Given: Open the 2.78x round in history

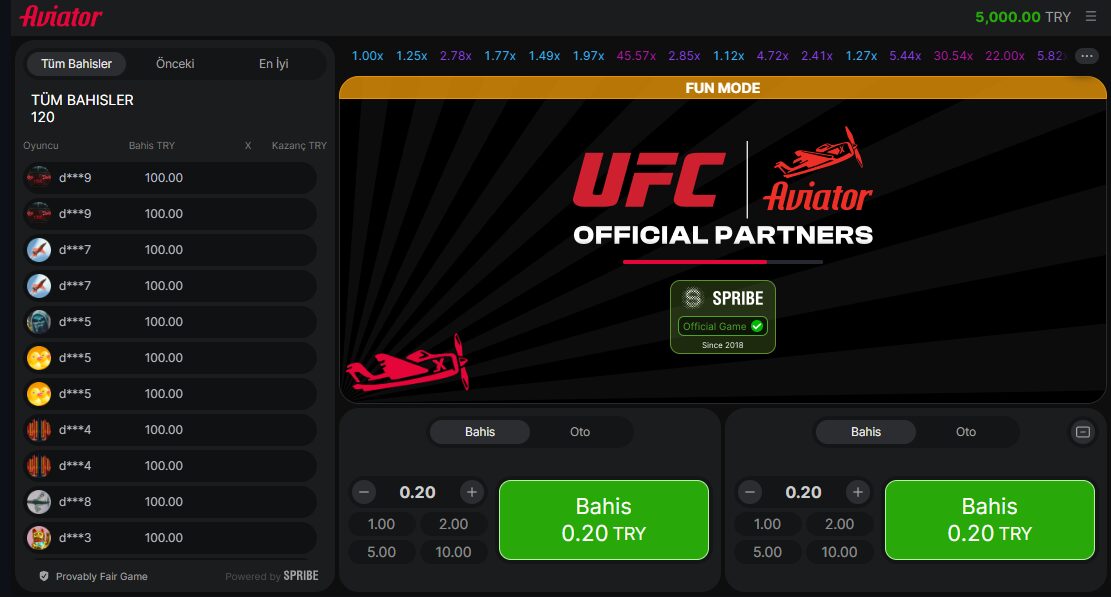Looking at the screenshot, I should 456,56.
